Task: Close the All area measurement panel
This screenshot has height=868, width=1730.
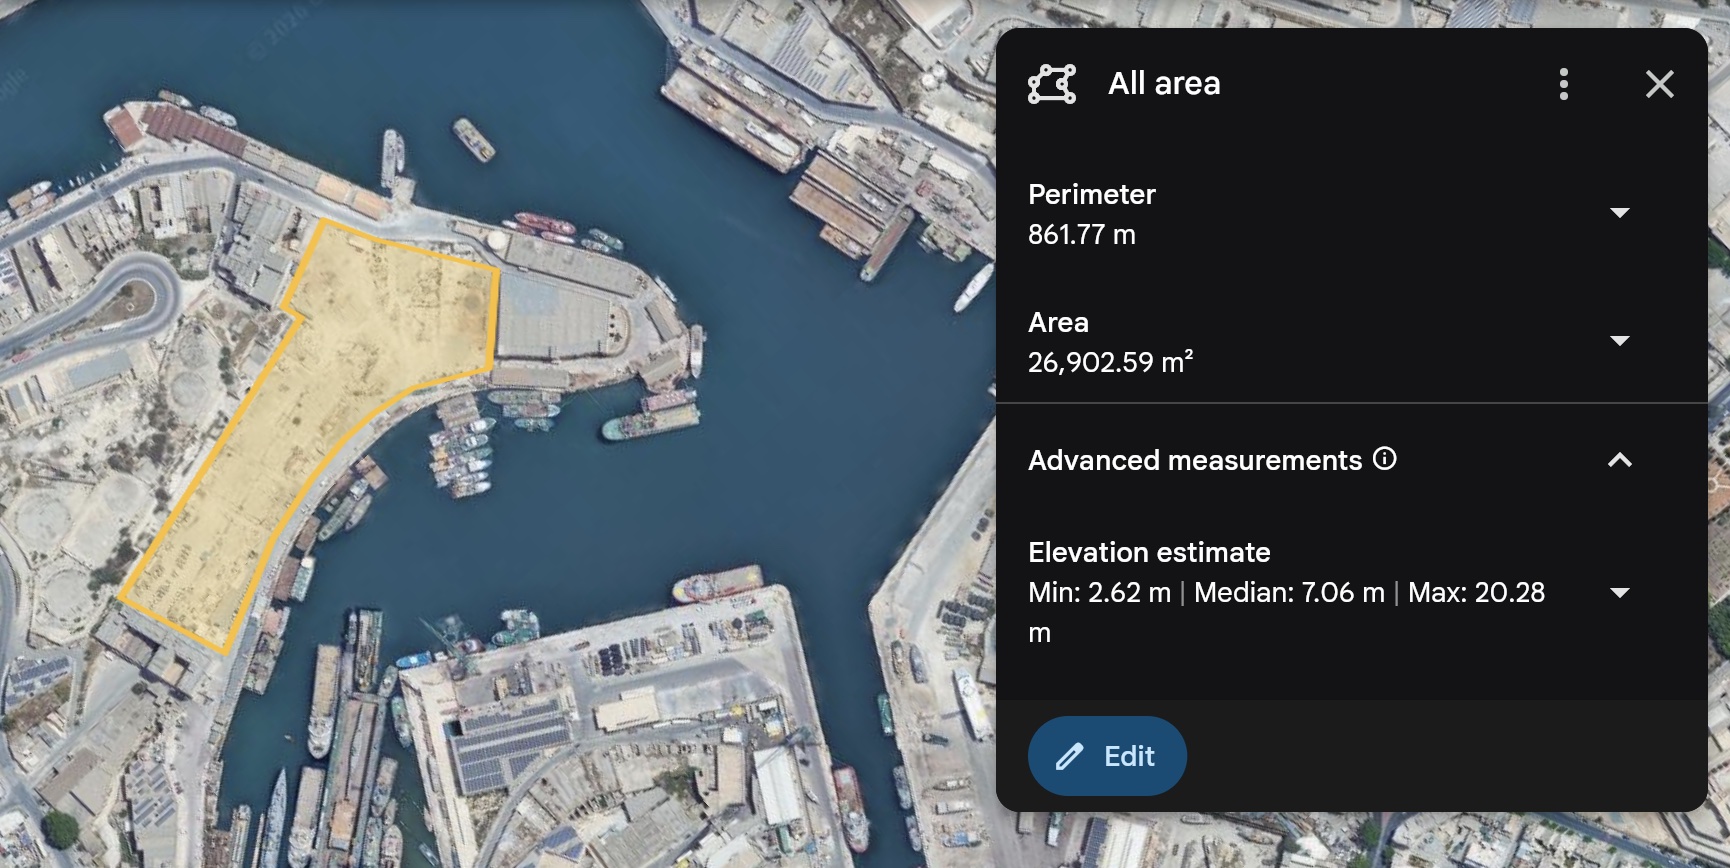Action: [x=1659, y=84]
